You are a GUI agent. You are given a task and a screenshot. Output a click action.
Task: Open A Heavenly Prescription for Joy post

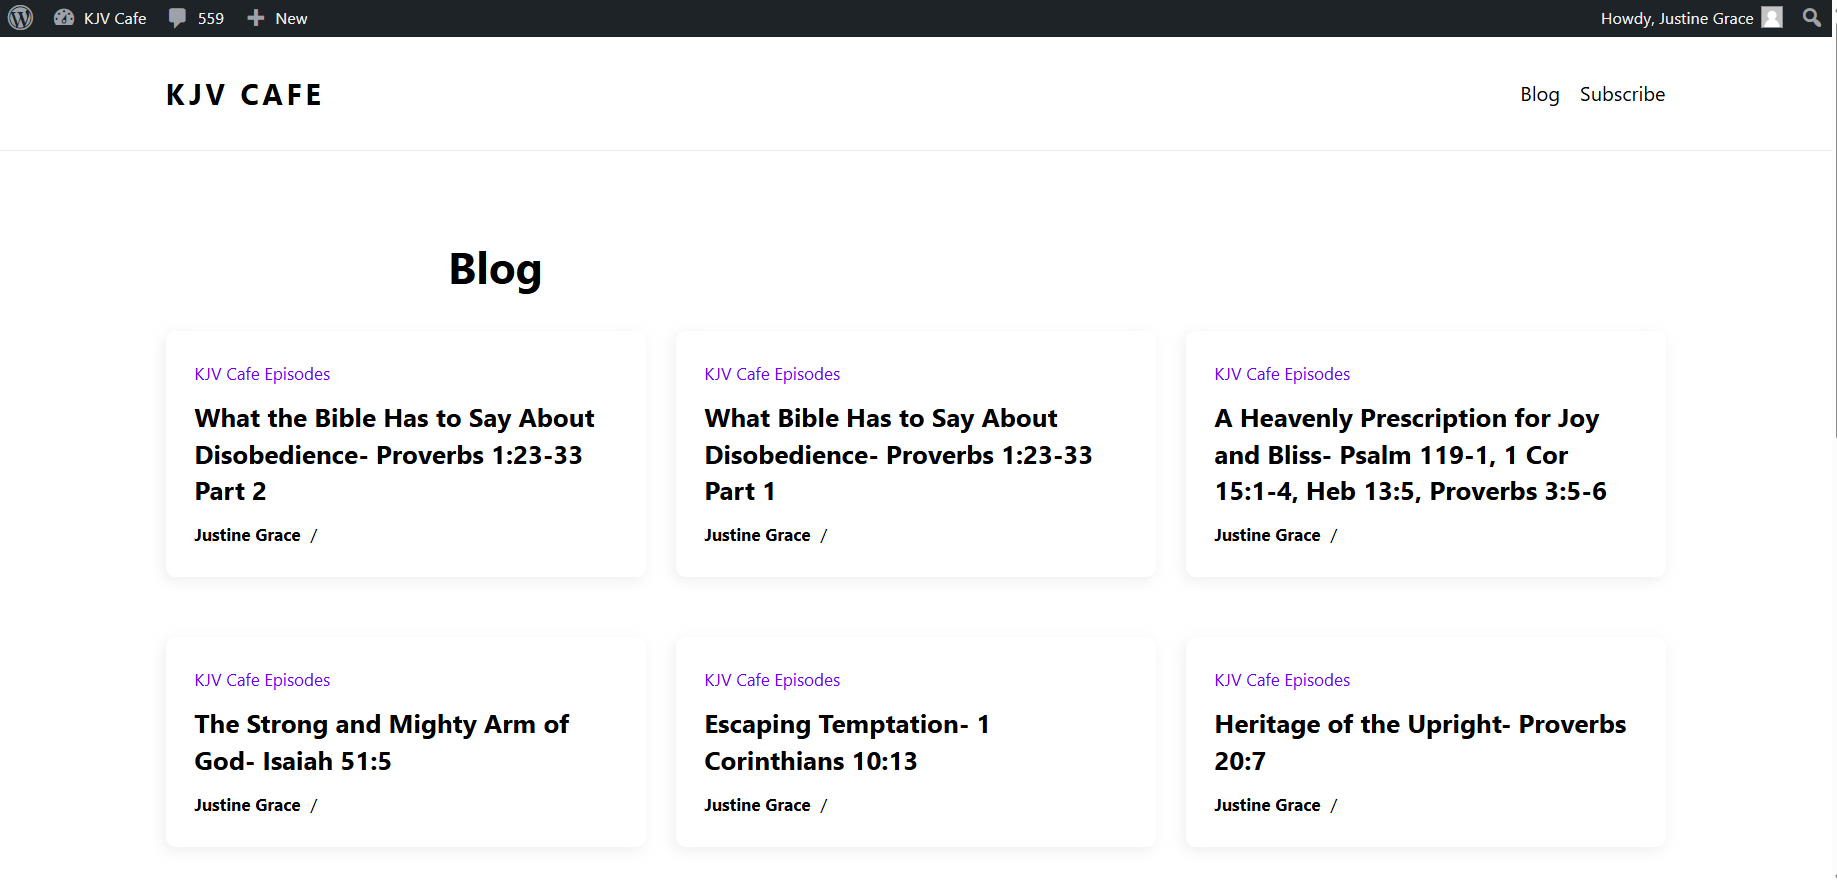(x=1409, y=454)
